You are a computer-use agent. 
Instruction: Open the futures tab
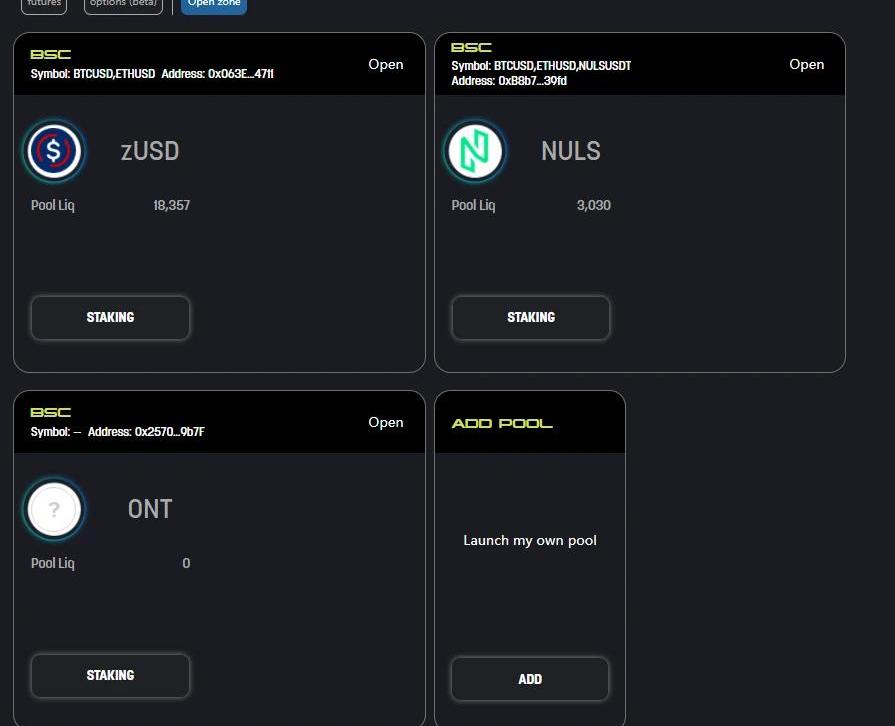point(44,4)
